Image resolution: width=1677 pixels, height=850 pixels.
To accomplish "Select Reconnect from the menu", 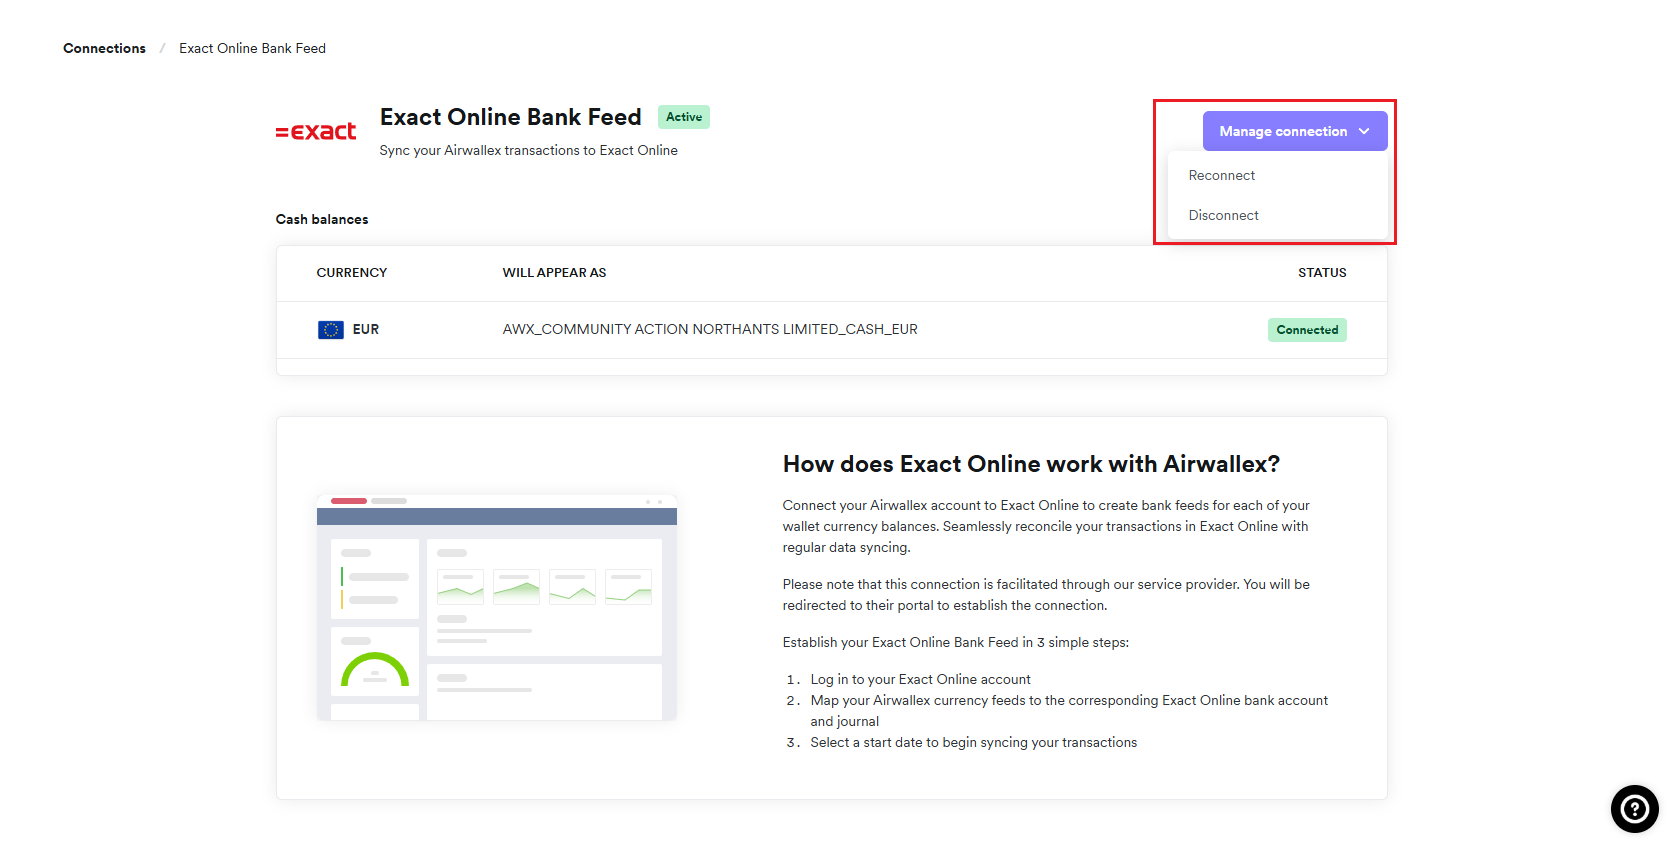I will 1221,175.
